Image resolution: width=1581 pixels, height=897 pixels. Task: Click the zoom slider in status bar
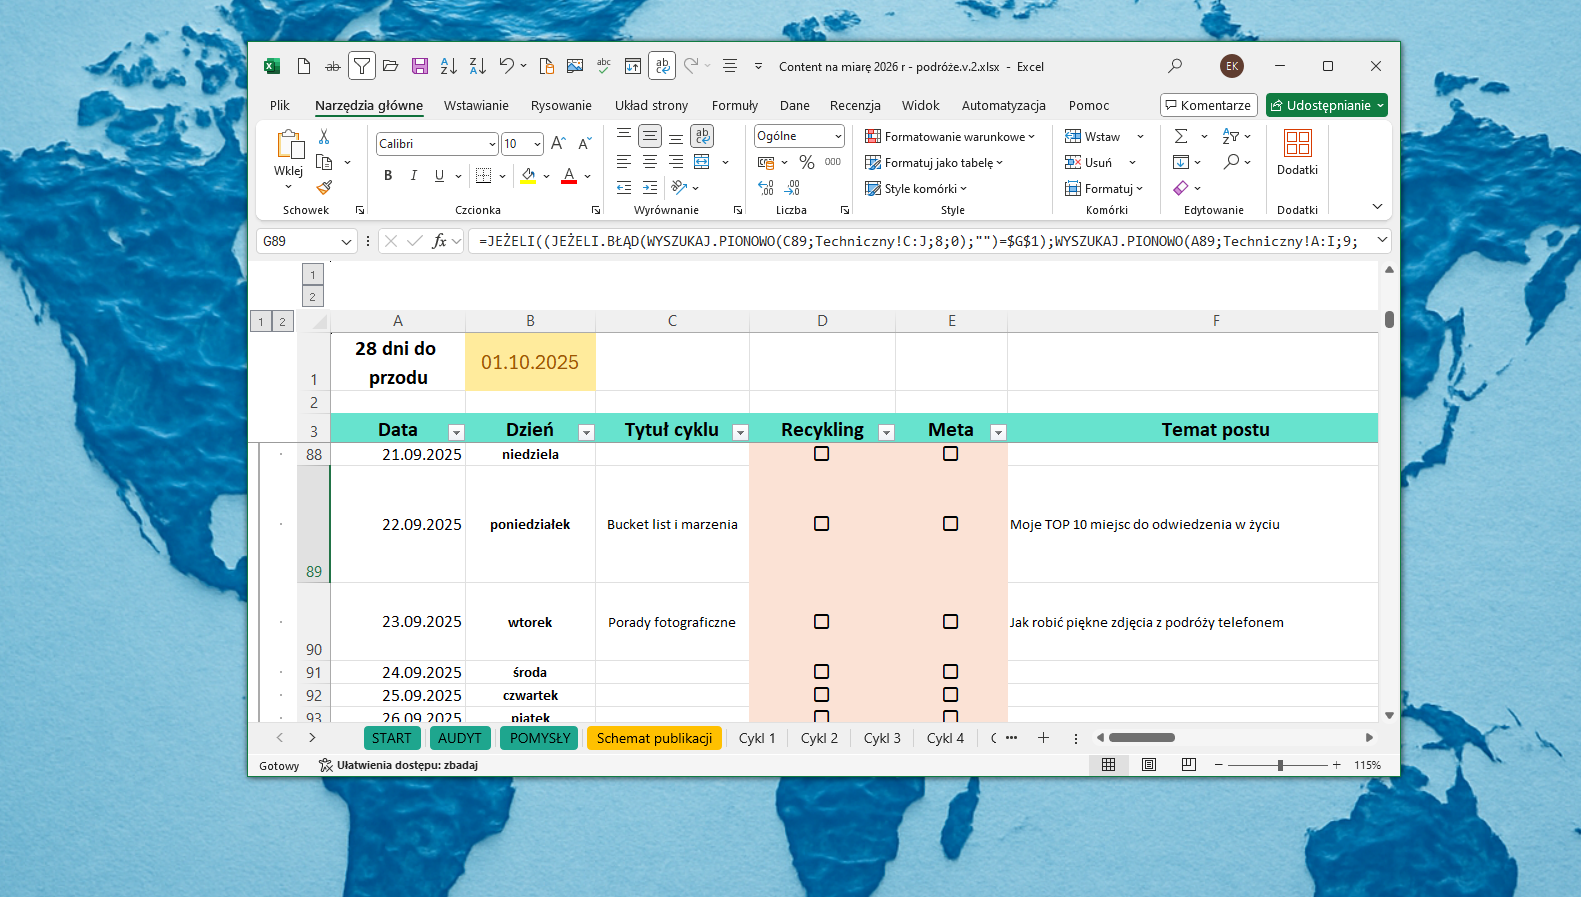[1279, 765]
